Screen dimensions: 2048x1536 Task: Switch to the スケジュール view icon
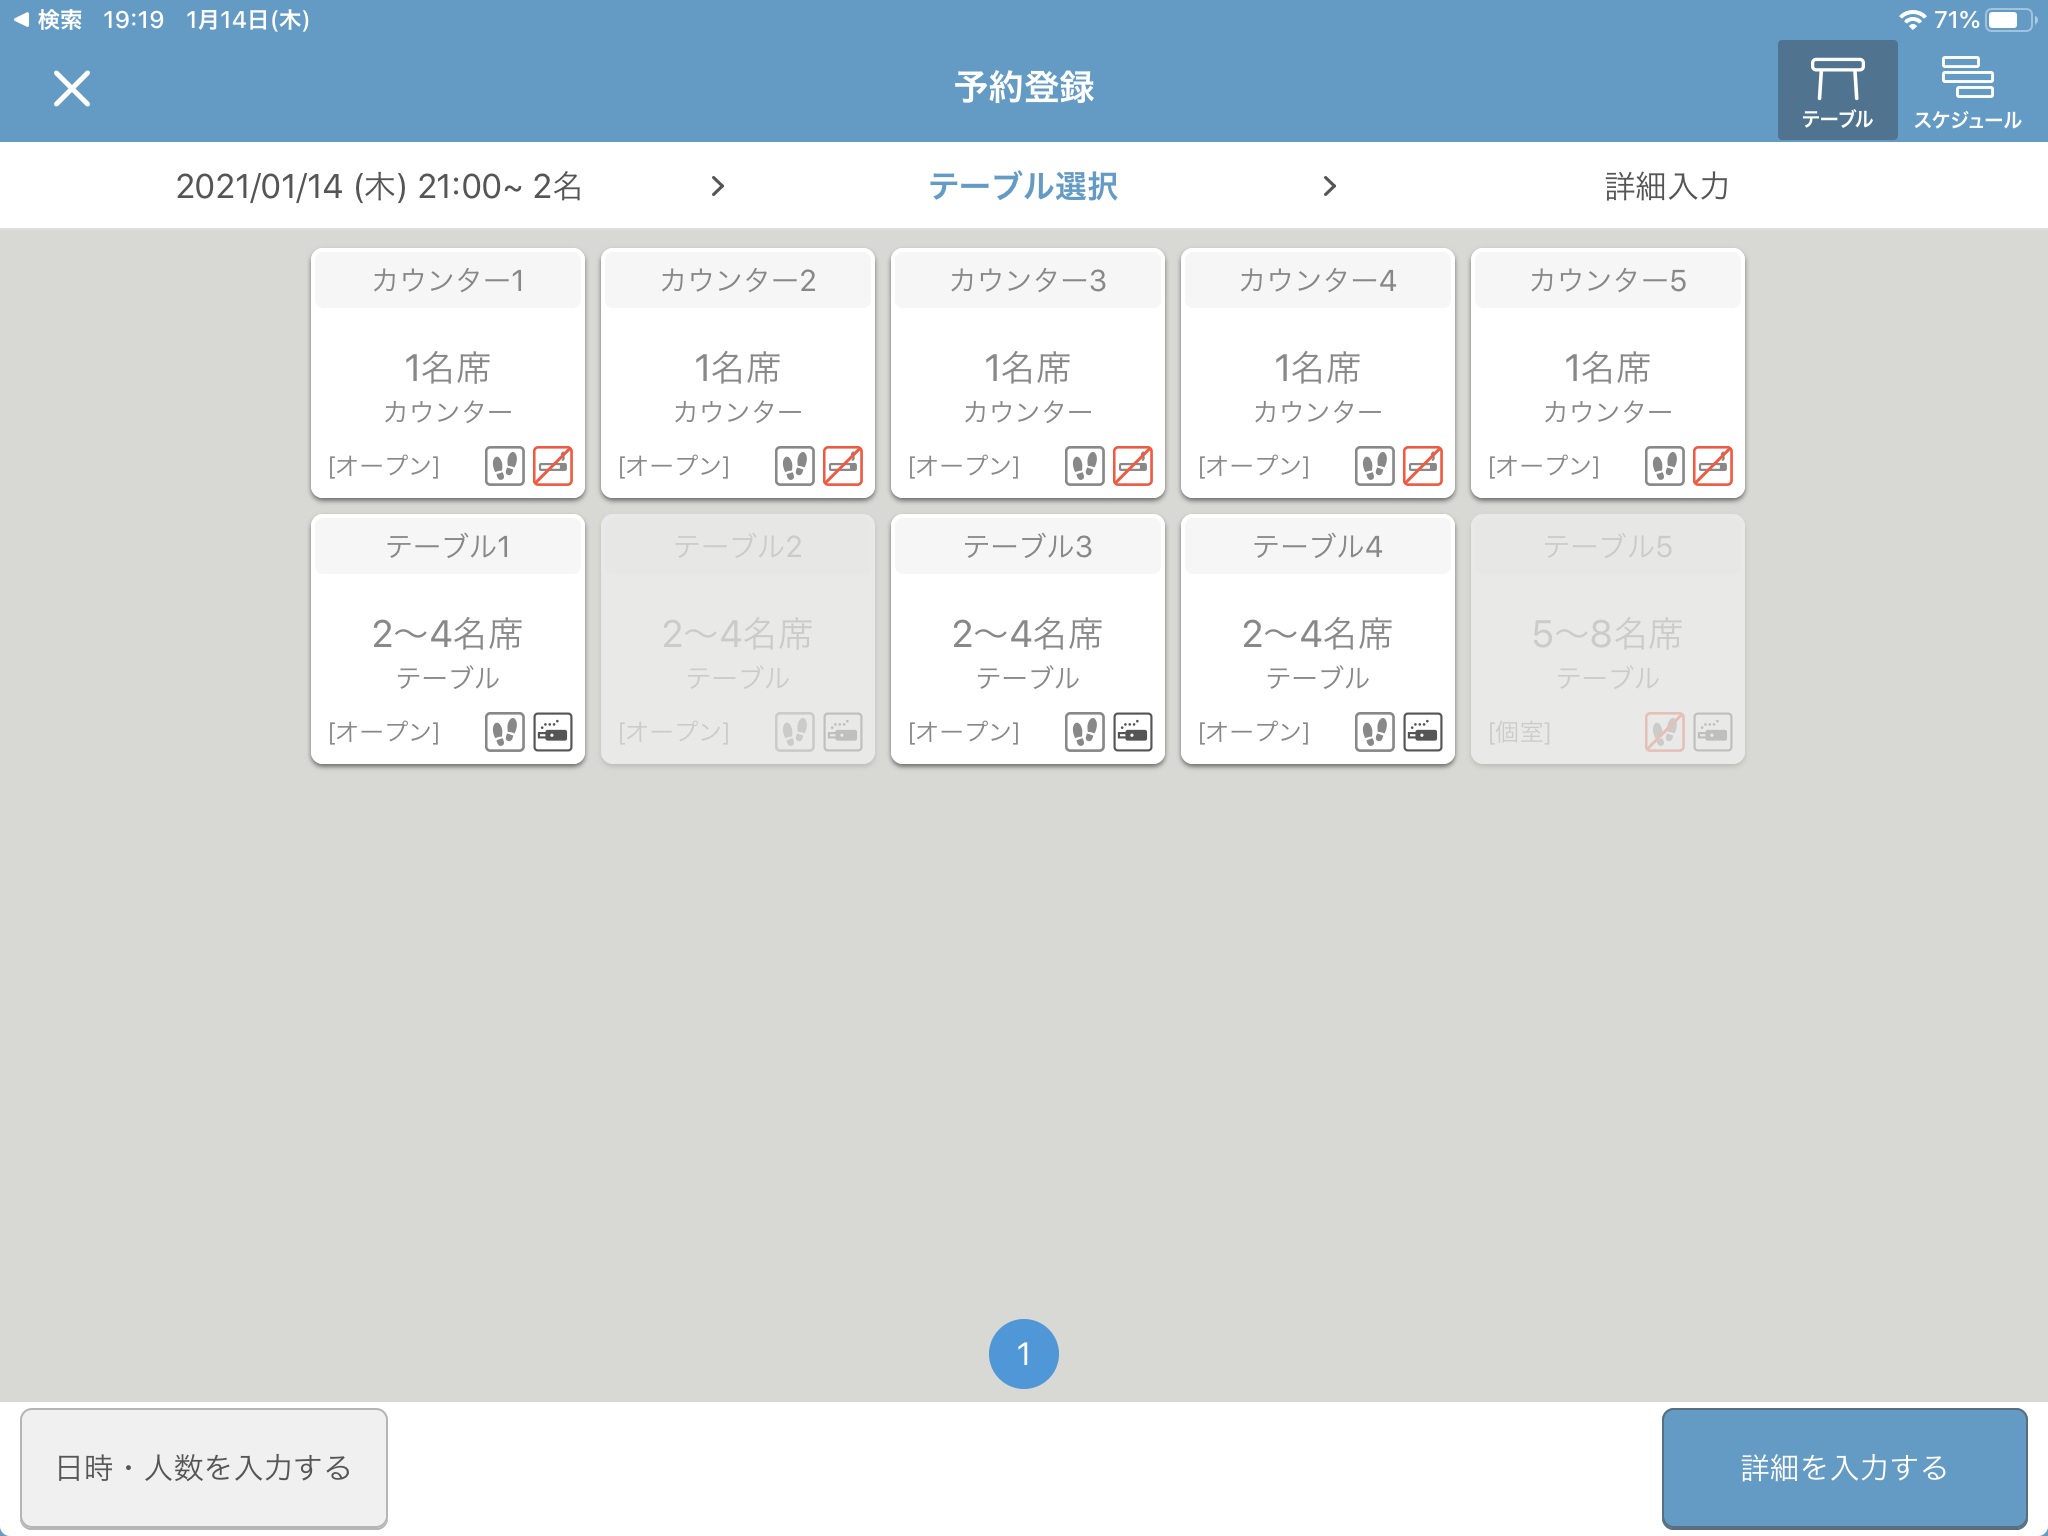(x=1966, y=90)
